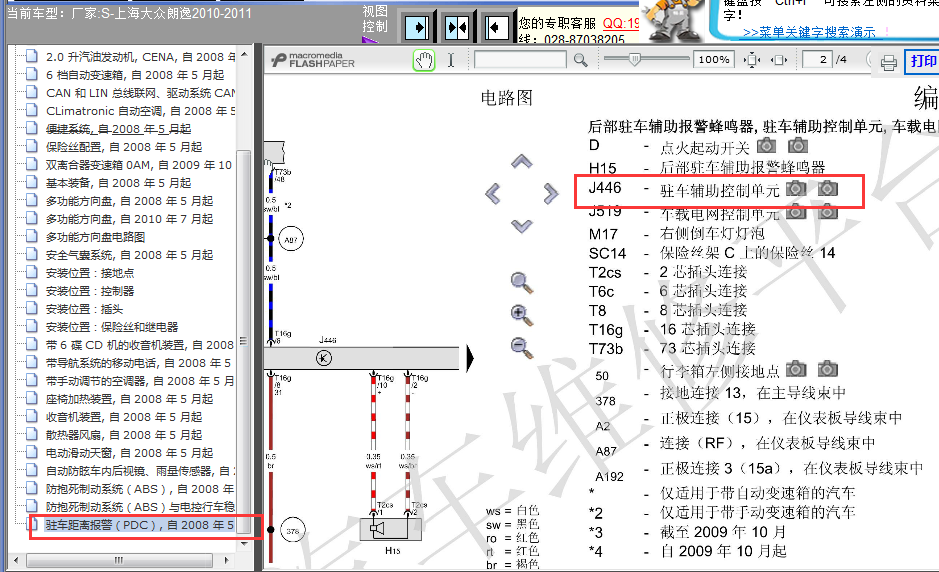The height and width of the screenshot is (572, 939).
Task: Select 驻车距离报警（PDC）tree item
Action: point(140,525)
